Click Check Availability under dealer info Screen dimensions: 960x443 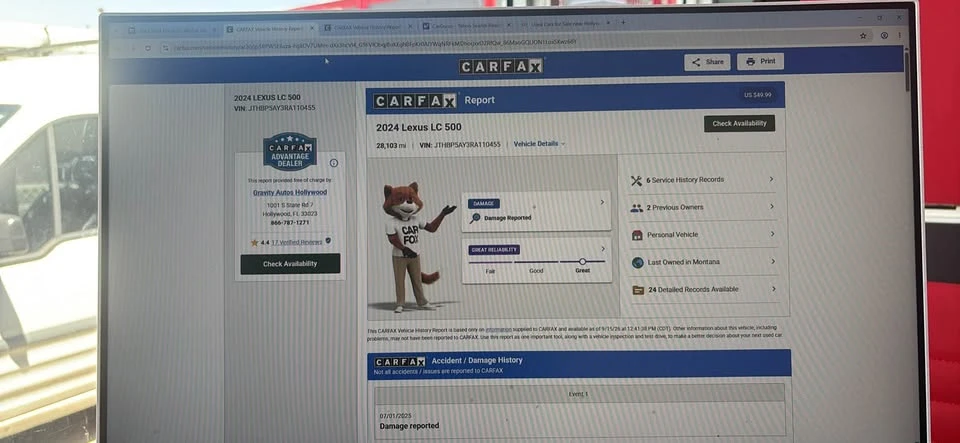click(x=290, y=264)
